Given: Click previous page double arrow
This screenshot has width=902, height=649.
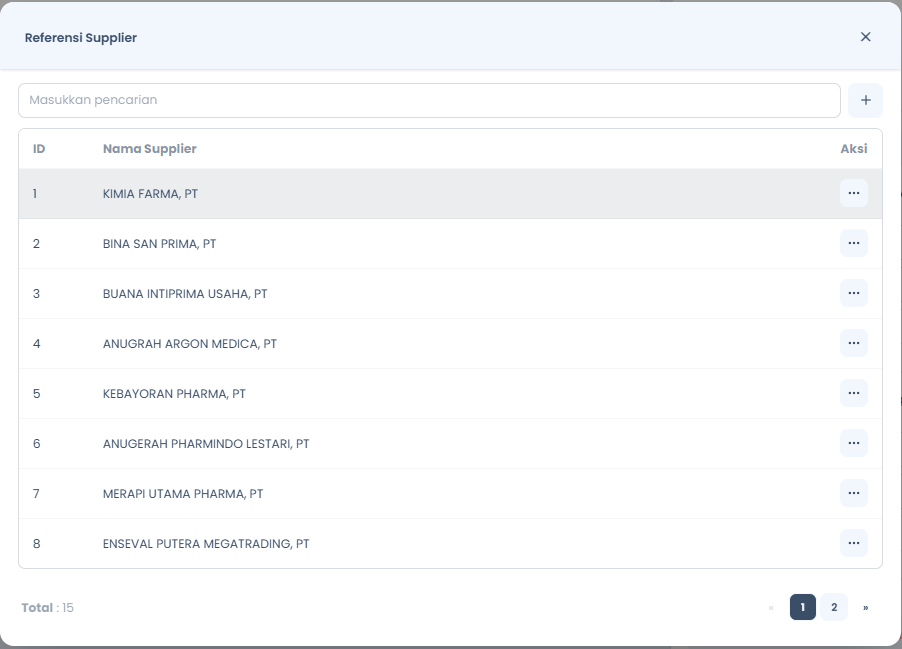Looking at the screenshot, I should coord(771,608).
